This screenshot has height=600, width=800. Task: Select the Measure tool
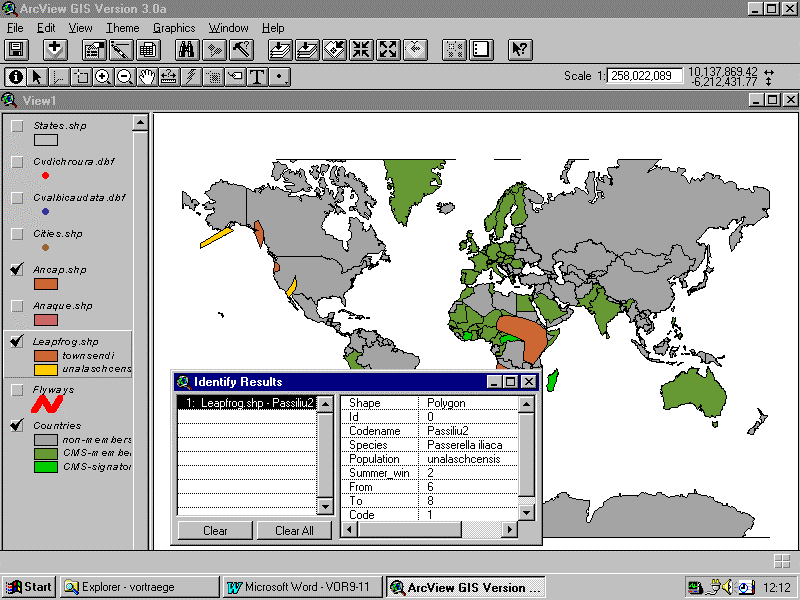pos(169,77)
